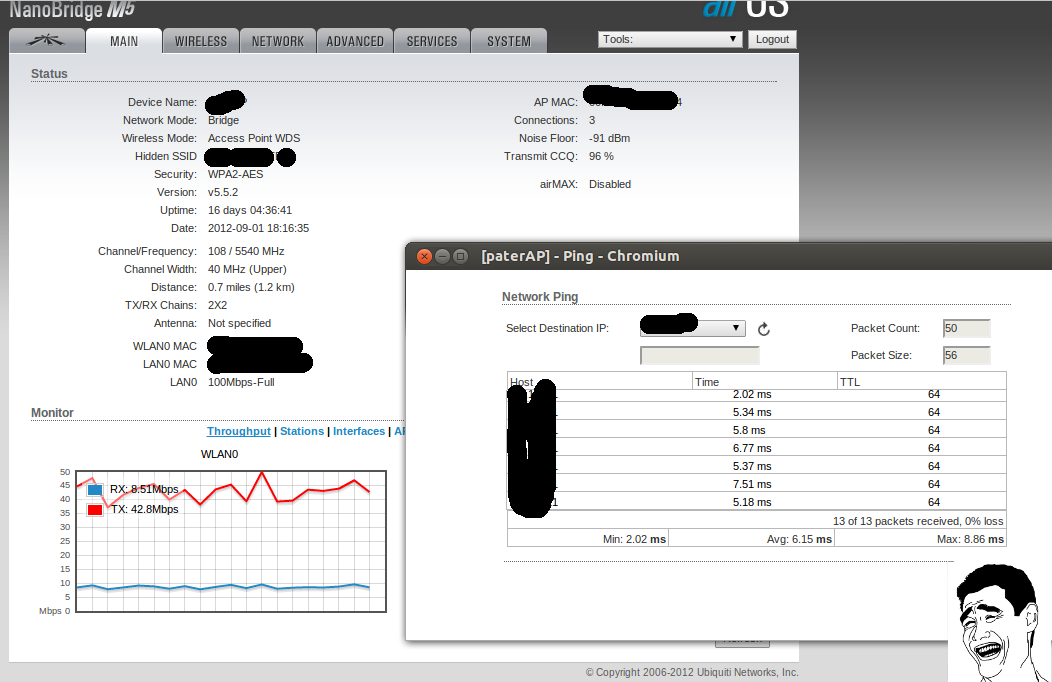This screenshot has width=1052, height=682.
Task: Select the 7.51 ms ping result
Action: click(x=757, y=484)
